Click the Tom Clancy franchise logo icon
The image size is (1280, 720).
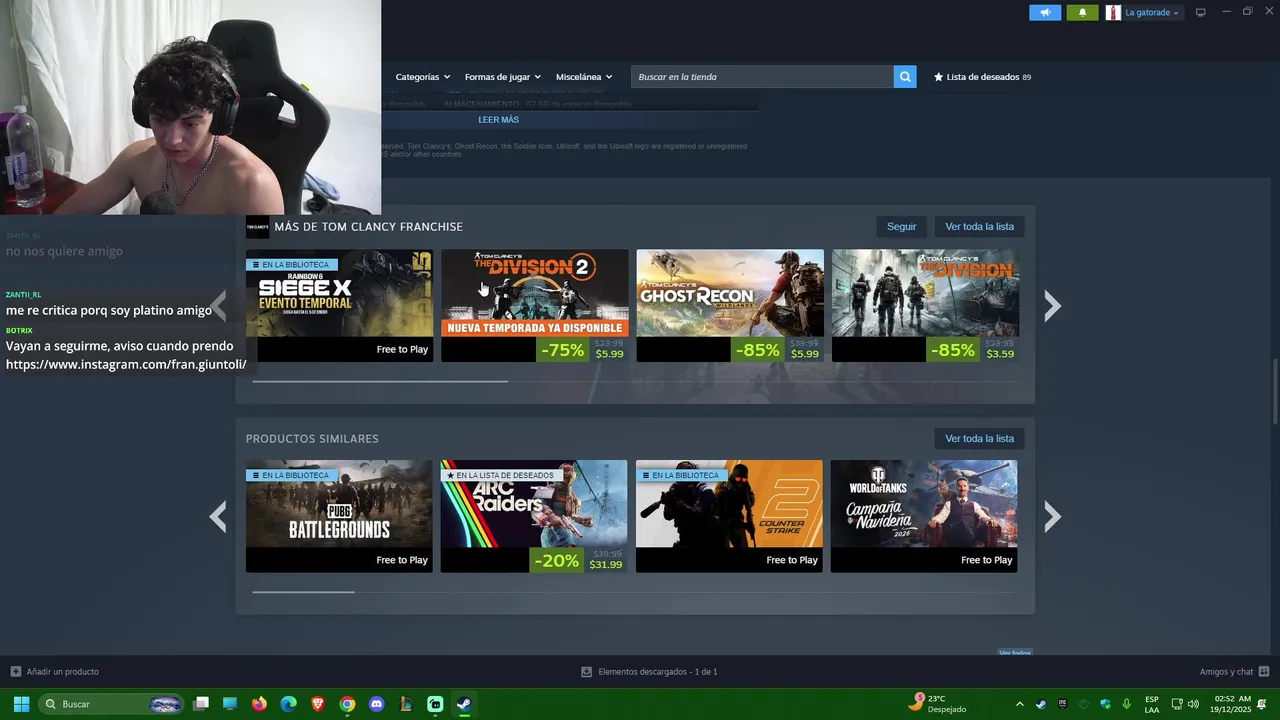click(257, 227)
